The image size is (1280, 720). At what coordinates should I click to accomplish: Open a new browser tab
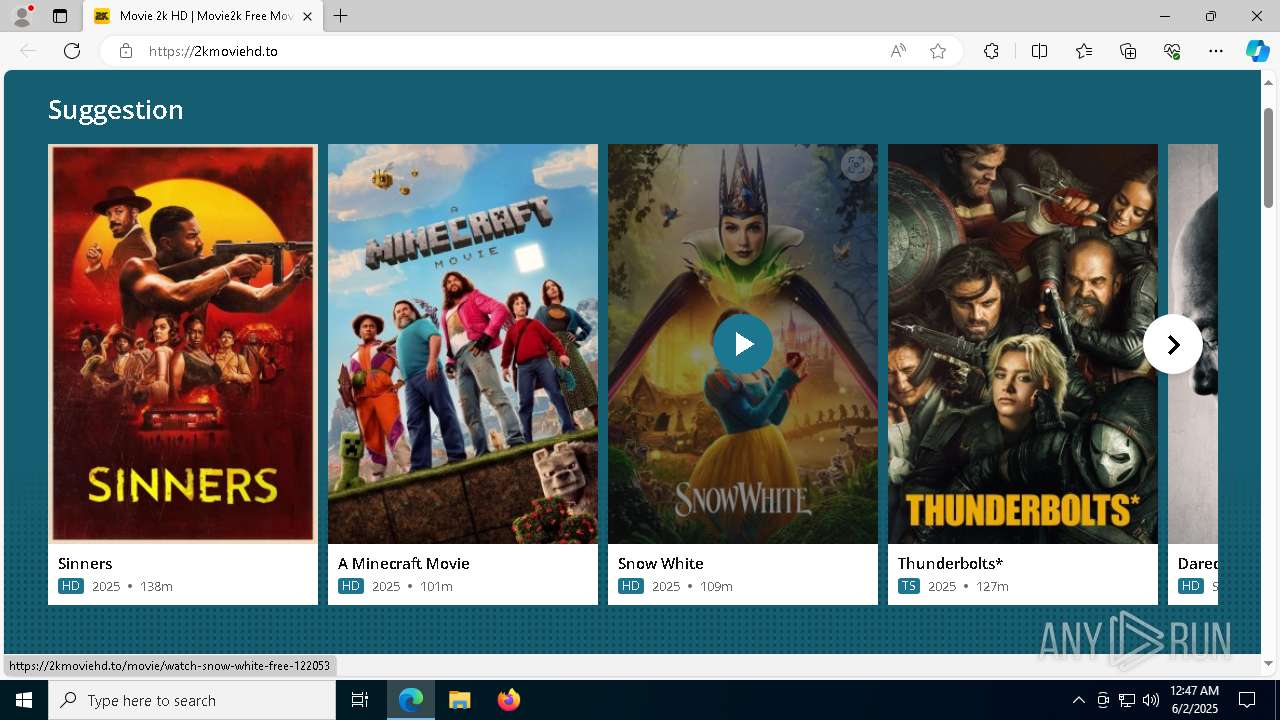[x=341, y=16]
